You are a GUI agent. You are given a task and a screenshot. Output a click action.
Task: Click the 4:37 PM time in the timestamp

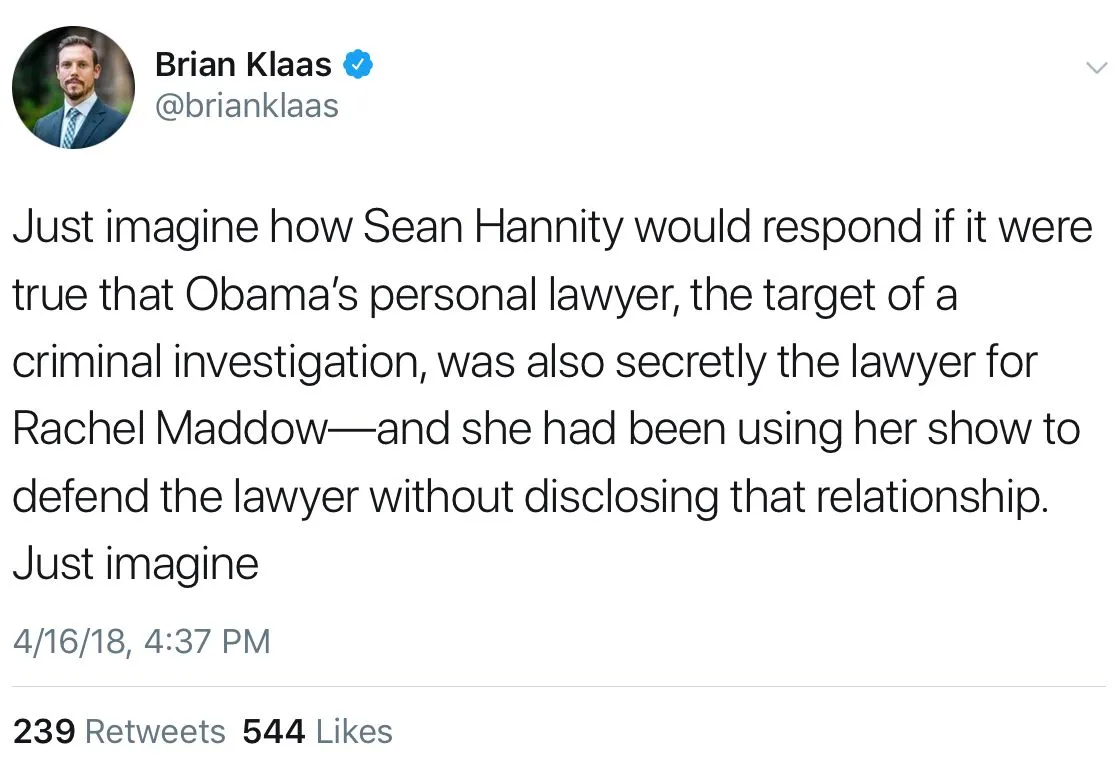207,641
